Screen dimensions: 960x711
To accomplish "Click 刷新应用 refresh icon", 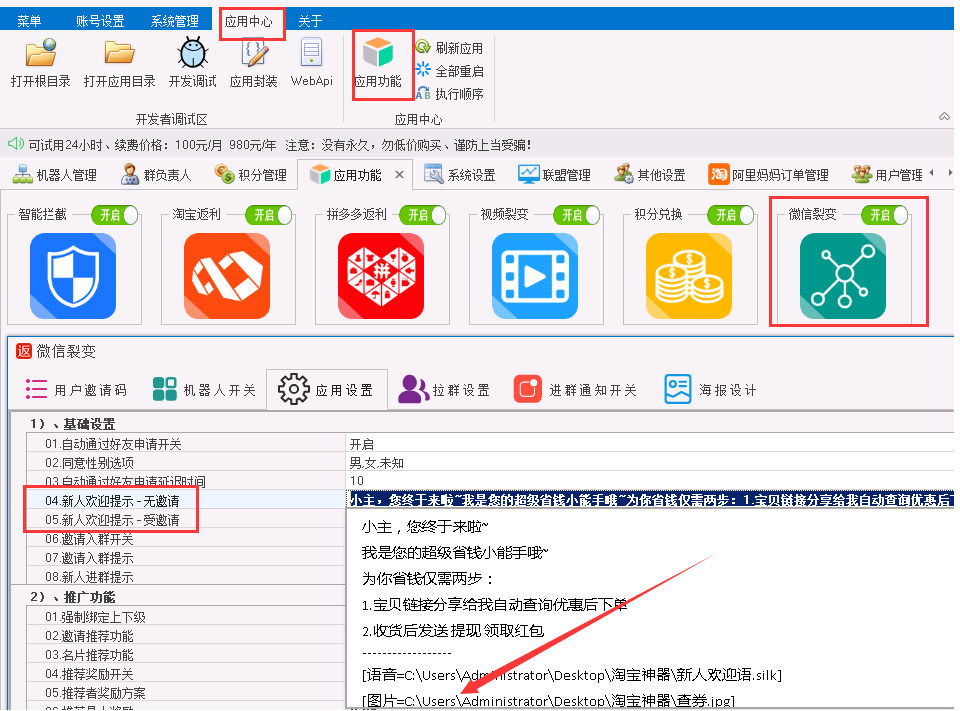I will coord(423,47).
